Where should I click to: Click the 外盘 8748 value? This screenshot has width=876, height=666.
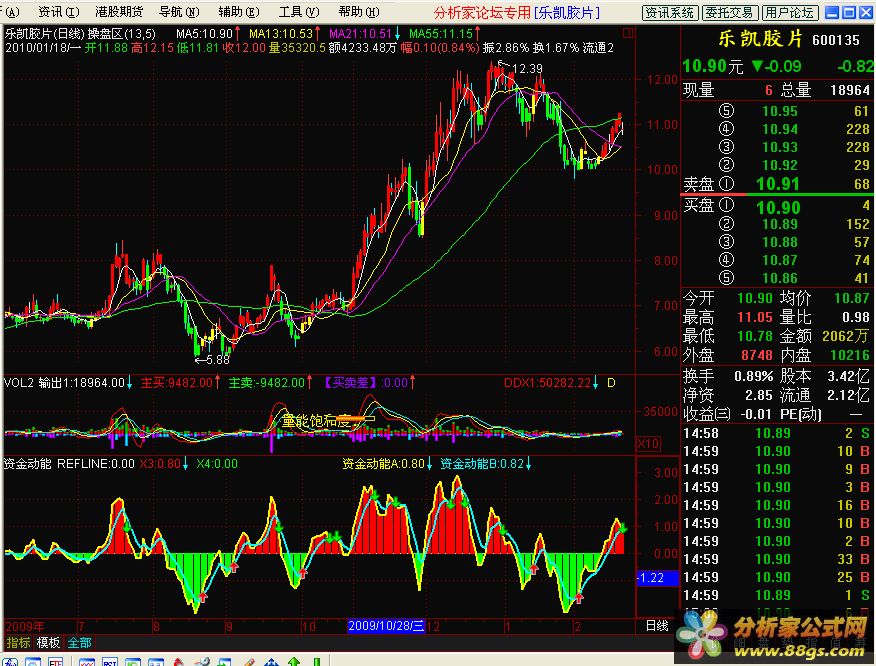(x=756, y=355)
